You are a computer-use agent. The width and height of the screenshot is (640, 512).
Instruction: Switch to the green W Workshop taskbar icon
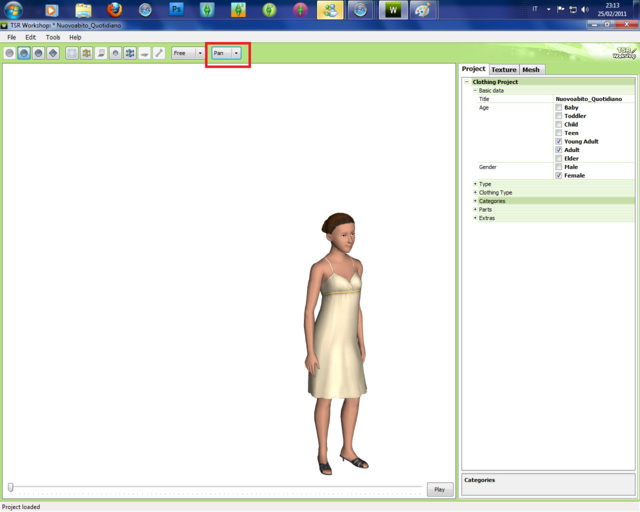pyautogui.click(x=393, y=10)
